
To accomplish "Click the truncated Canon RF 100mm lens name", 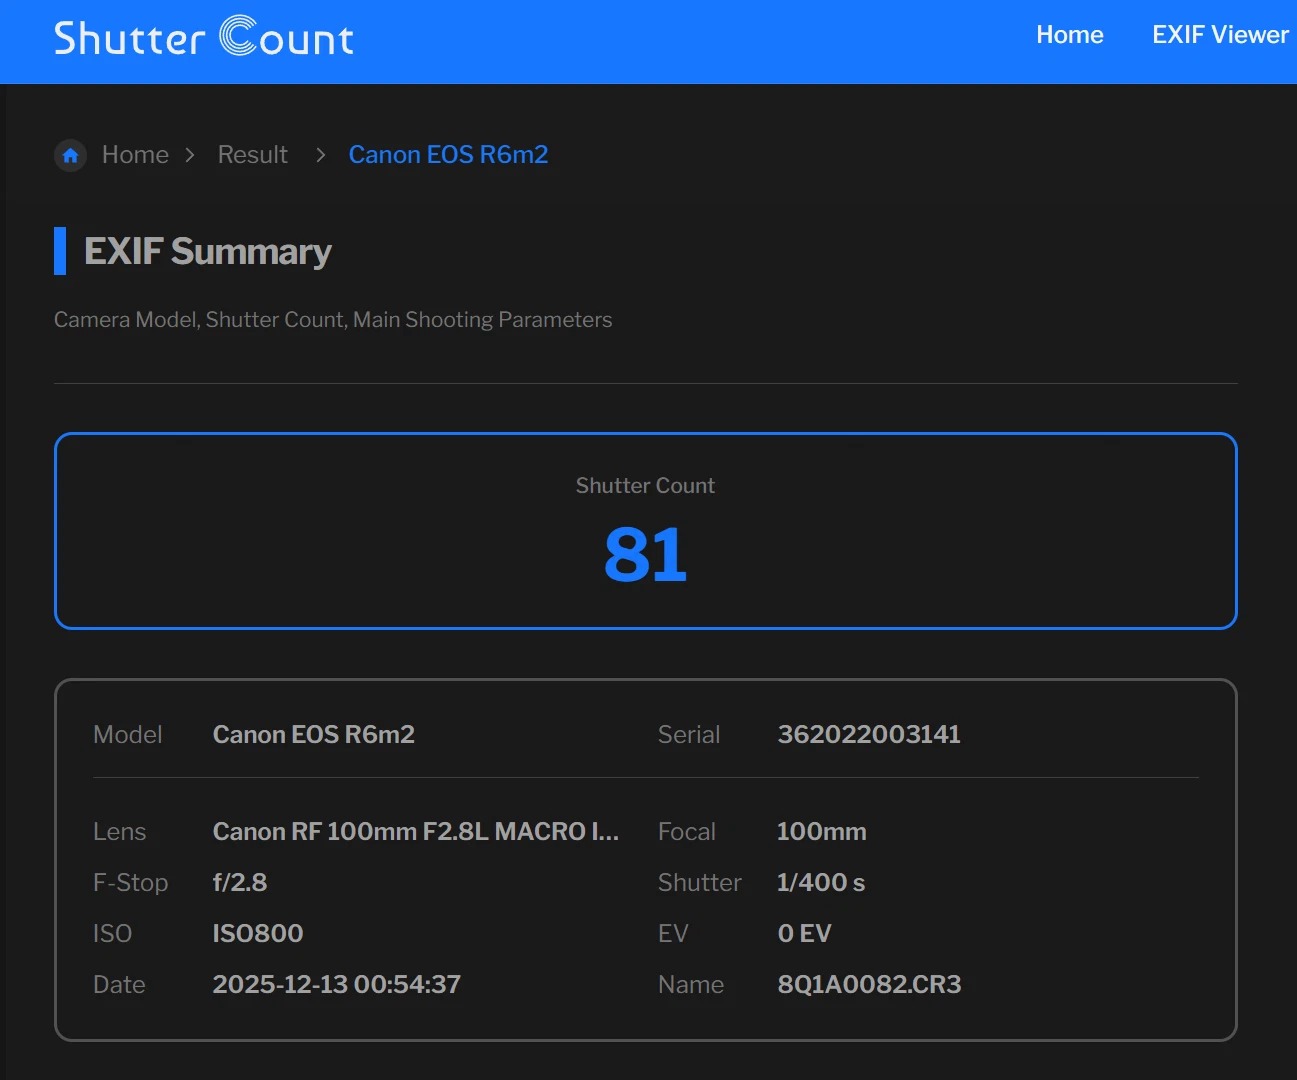I will pos(415,832).
